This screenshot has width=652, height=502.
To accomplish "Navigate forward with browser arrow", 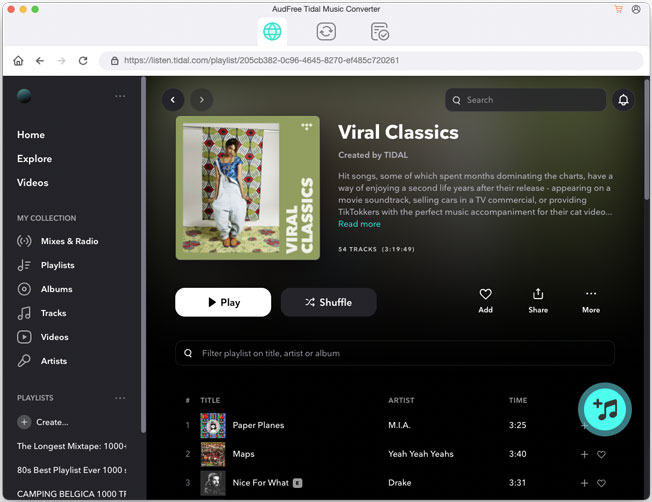I will point(62,61).
